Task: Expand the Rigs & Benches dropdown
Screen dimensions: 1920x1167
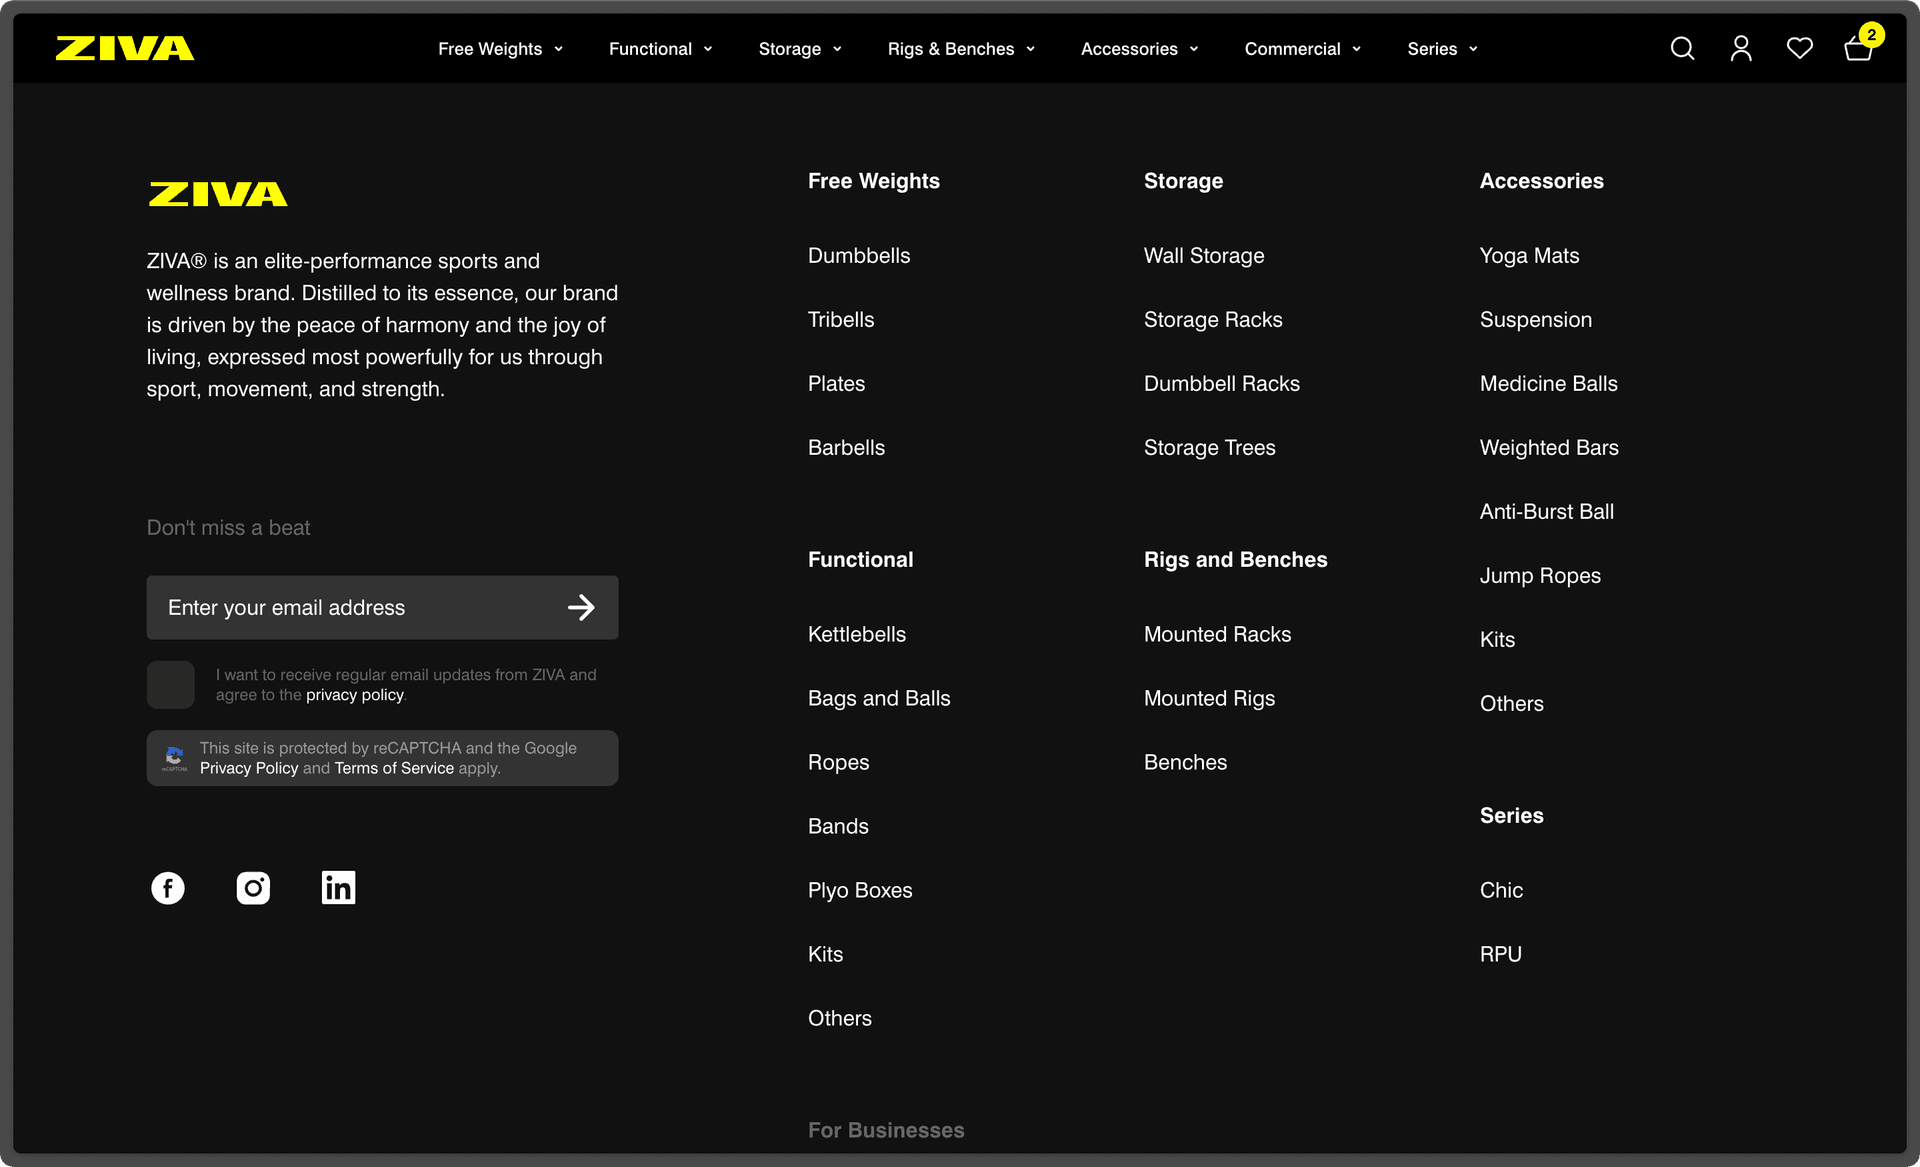Action: [961, 49]
